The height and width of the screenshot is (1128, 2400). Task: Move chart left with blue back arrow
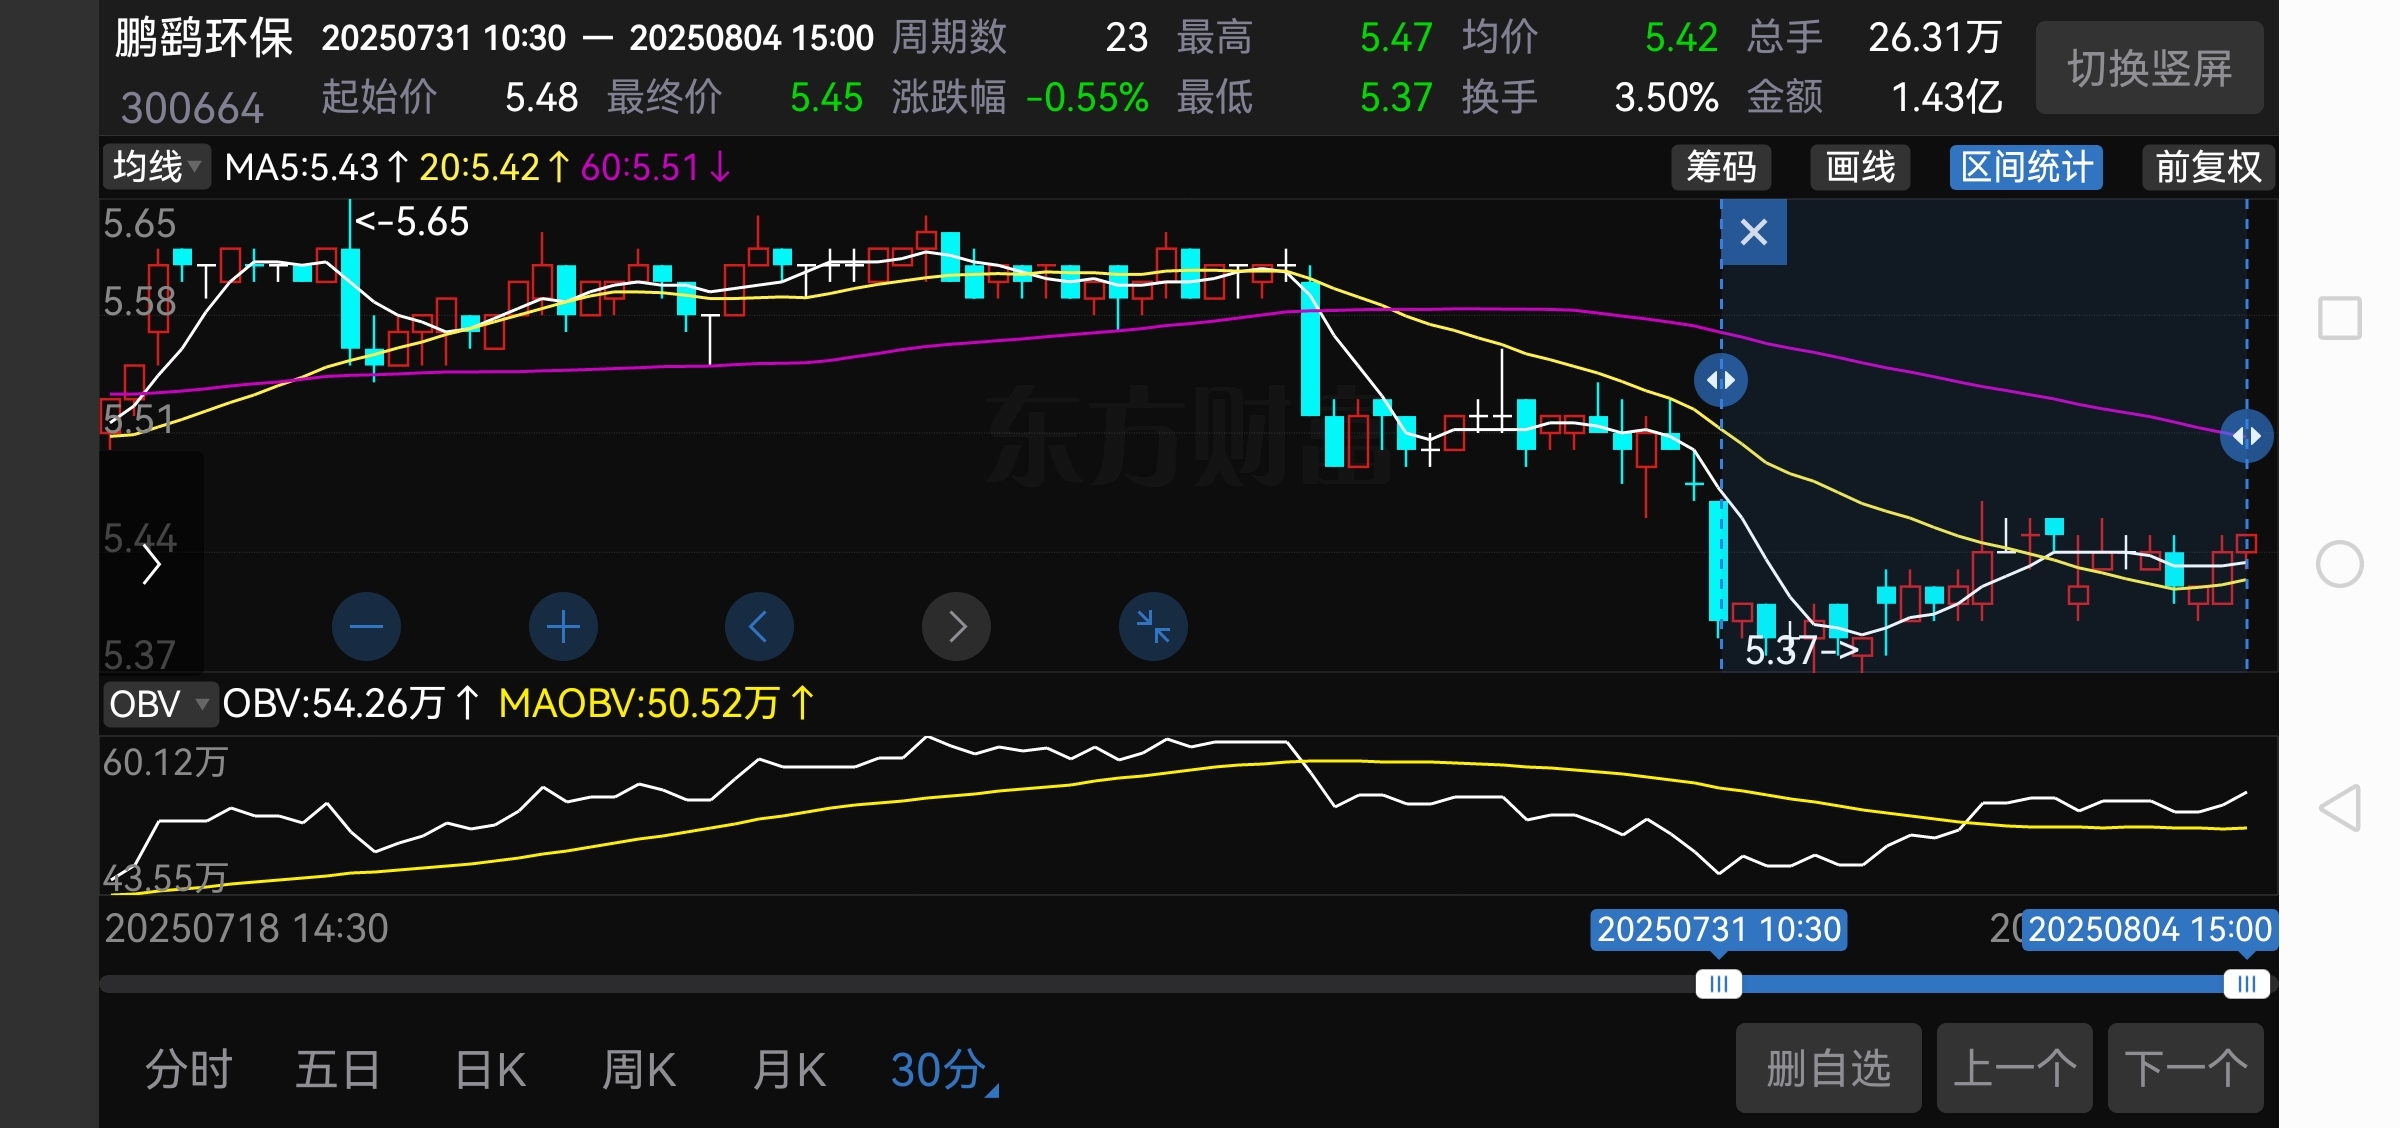[x=759, y=627]
